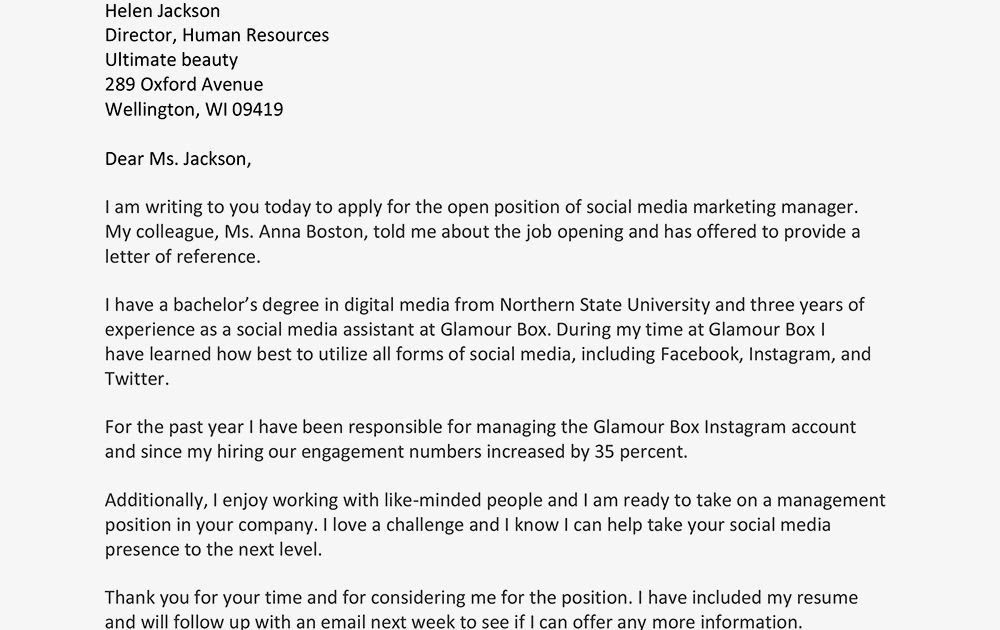Click the phrase Glamour Box Instagram account
Screen dimensions: 1000x630
pos(724,427)
